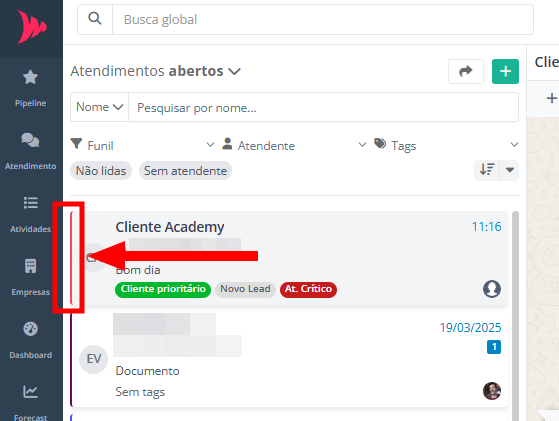The height and width of the screenshot is (421, 559).
Task: Toggle the Sem atendente filter chip
Action: tap(185, 171)
